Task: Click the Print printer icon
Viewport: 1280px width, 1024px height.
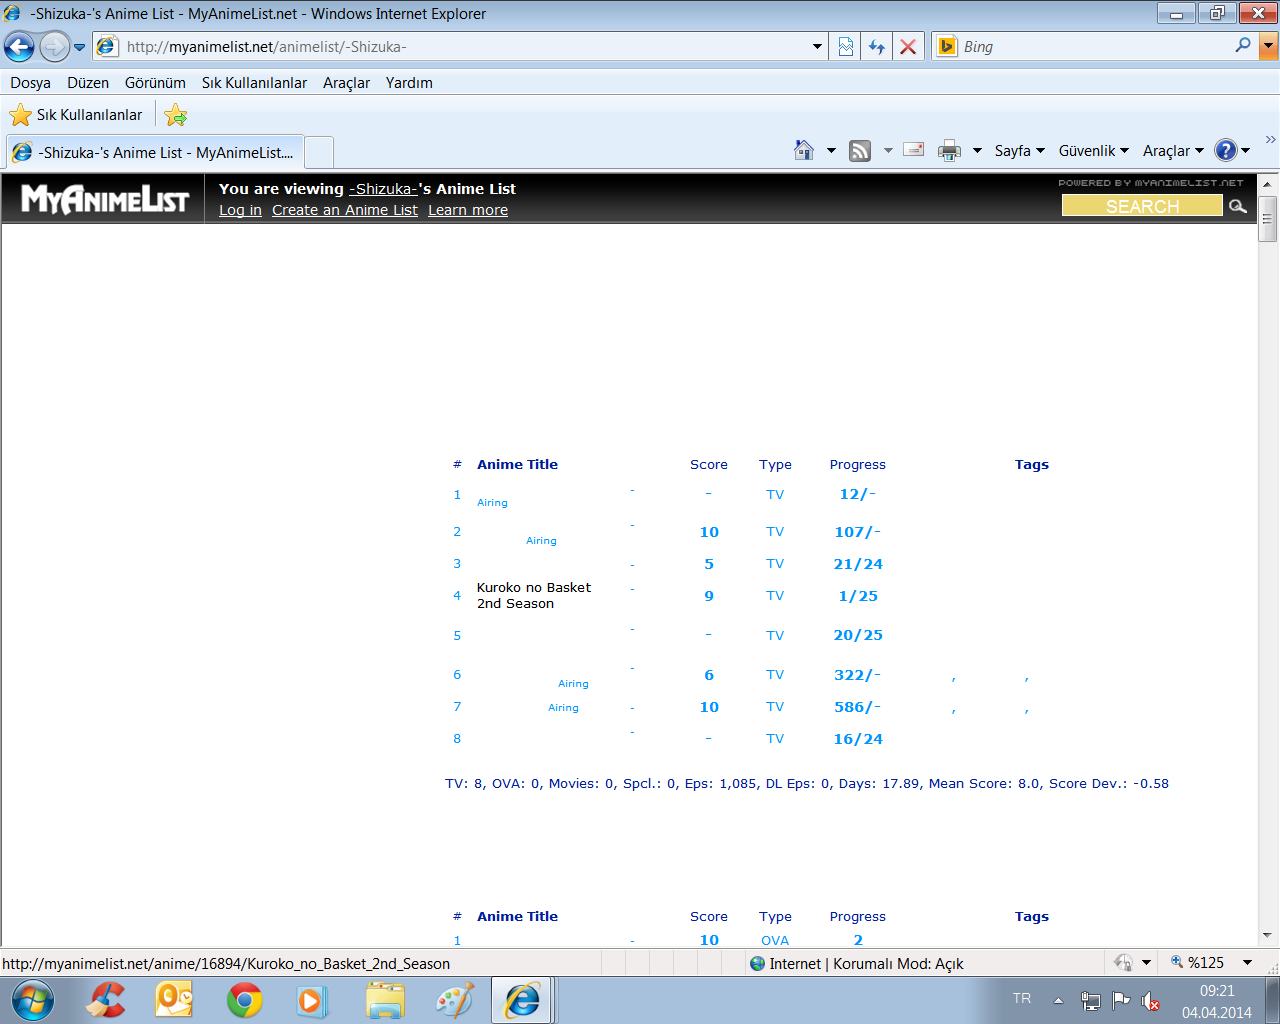Action: point(949,151)
